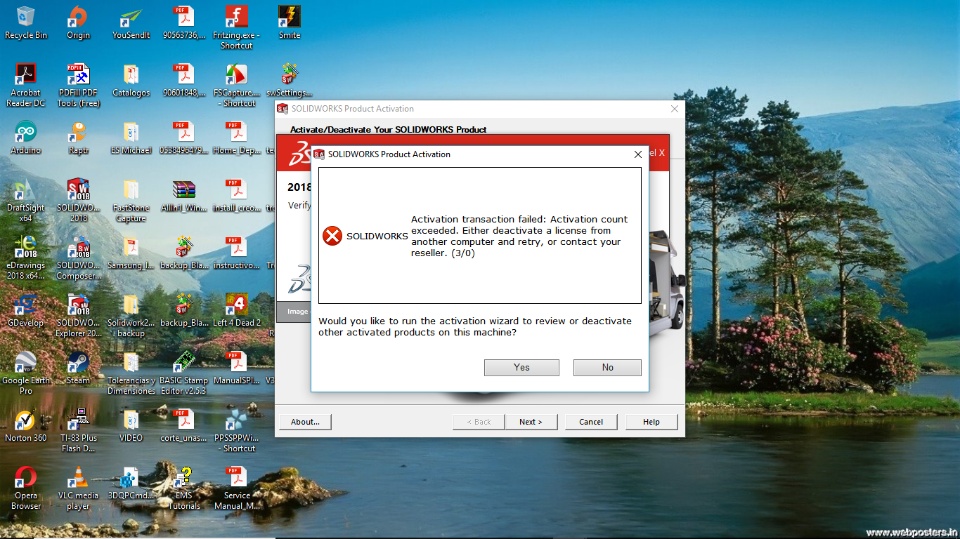Select the corte_unas PDF icon
This screenshot has width=960, height=539.
[x=184, y=425]
